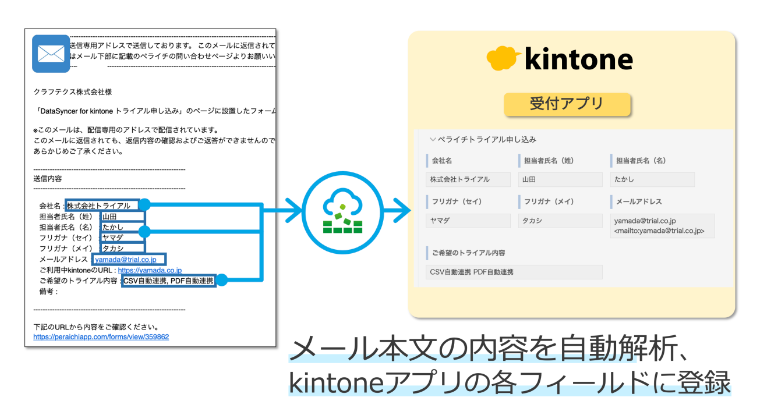Open the 受付アプリ button
770x418 pixels.
(x=567, y=104)
